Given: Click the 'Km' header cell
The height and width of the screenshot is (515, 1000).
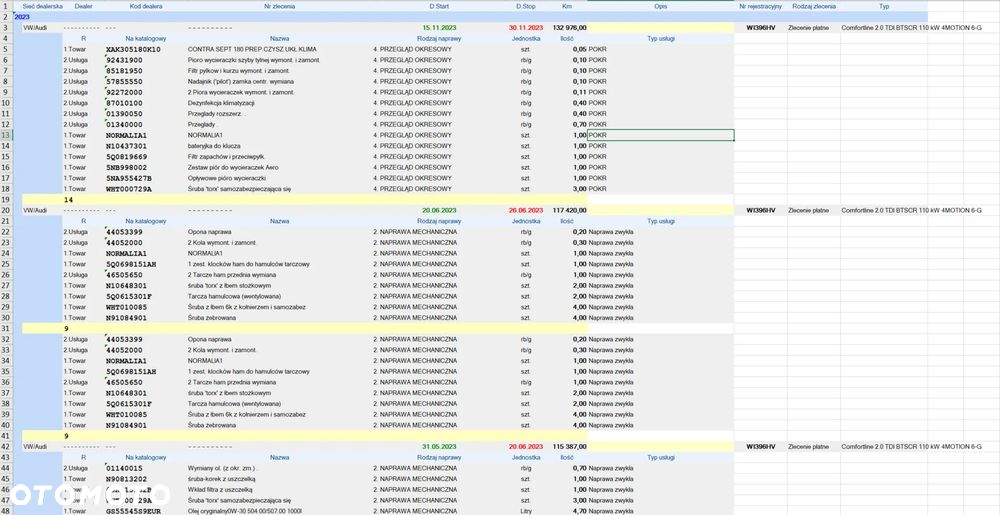Looking at the screenshot, I should pos(567,6).
